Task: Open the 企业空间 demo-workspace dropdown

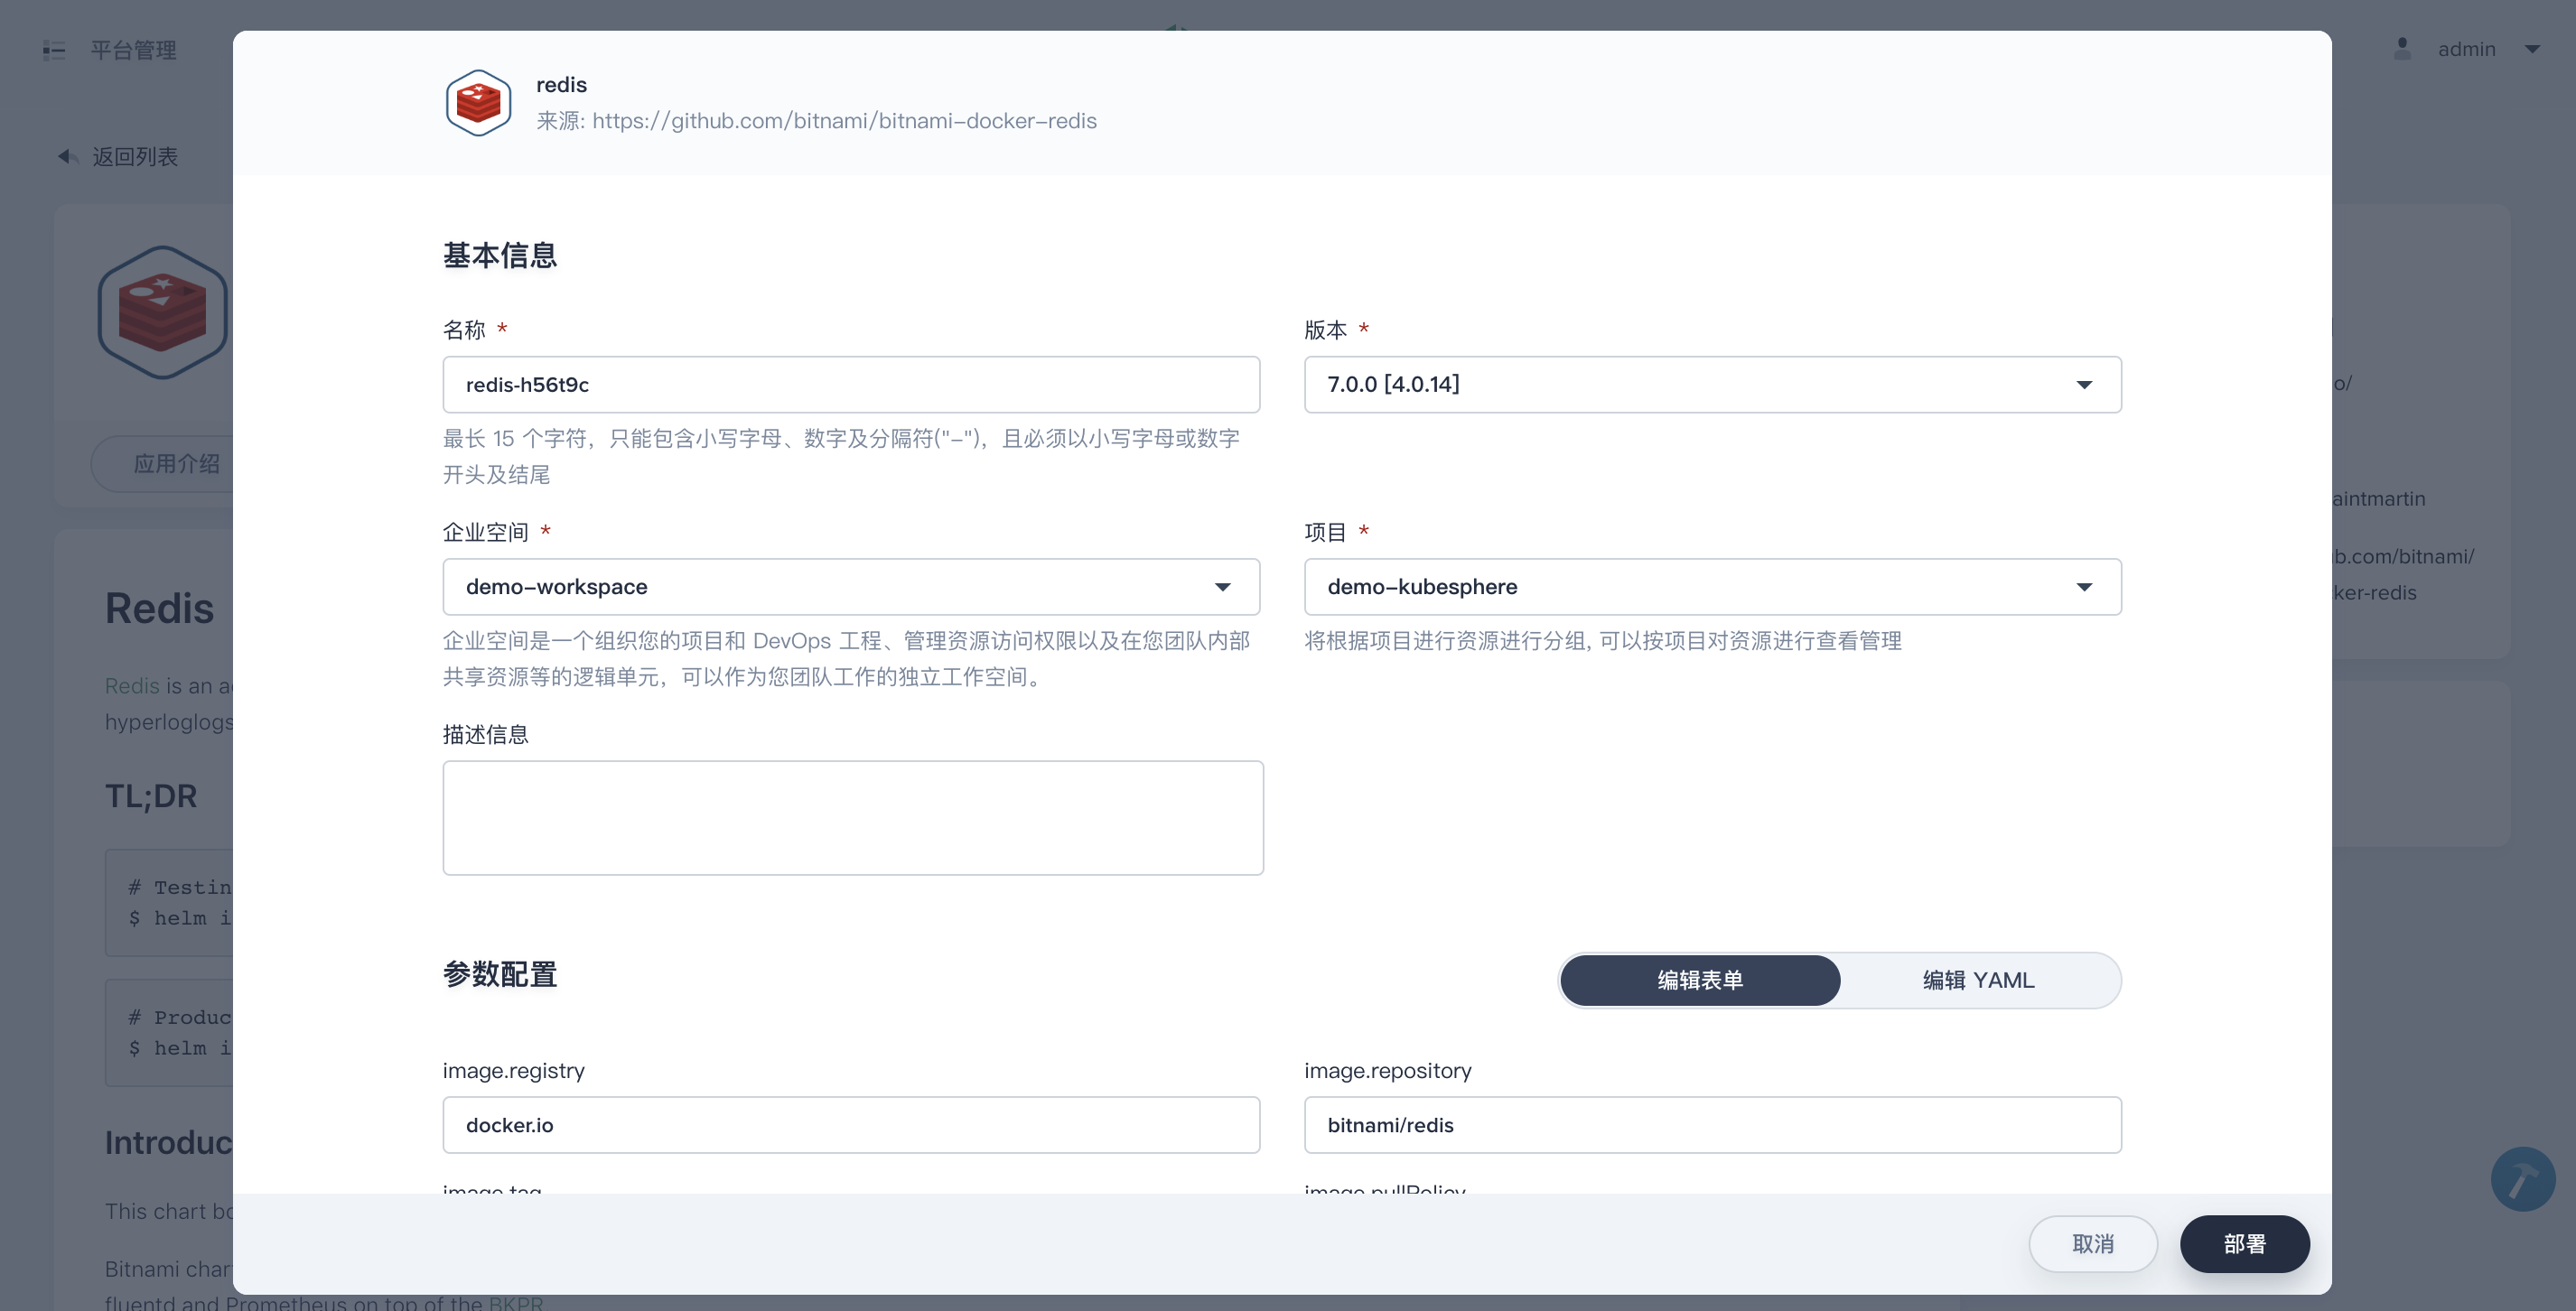Action: (851, 587)
